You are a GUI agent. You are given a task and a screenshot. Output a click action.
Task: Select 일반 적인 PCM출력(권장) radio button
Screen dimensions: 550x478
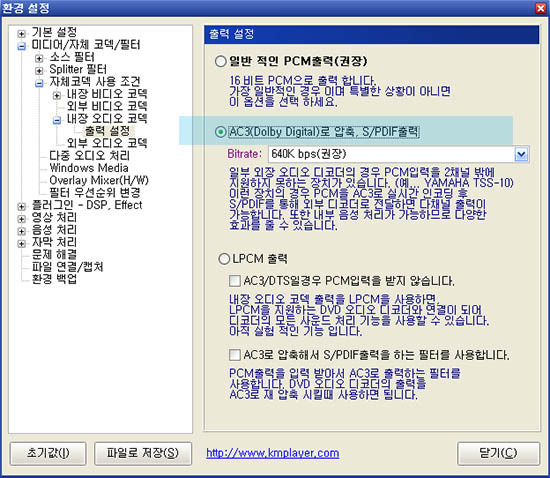(220, 61)
